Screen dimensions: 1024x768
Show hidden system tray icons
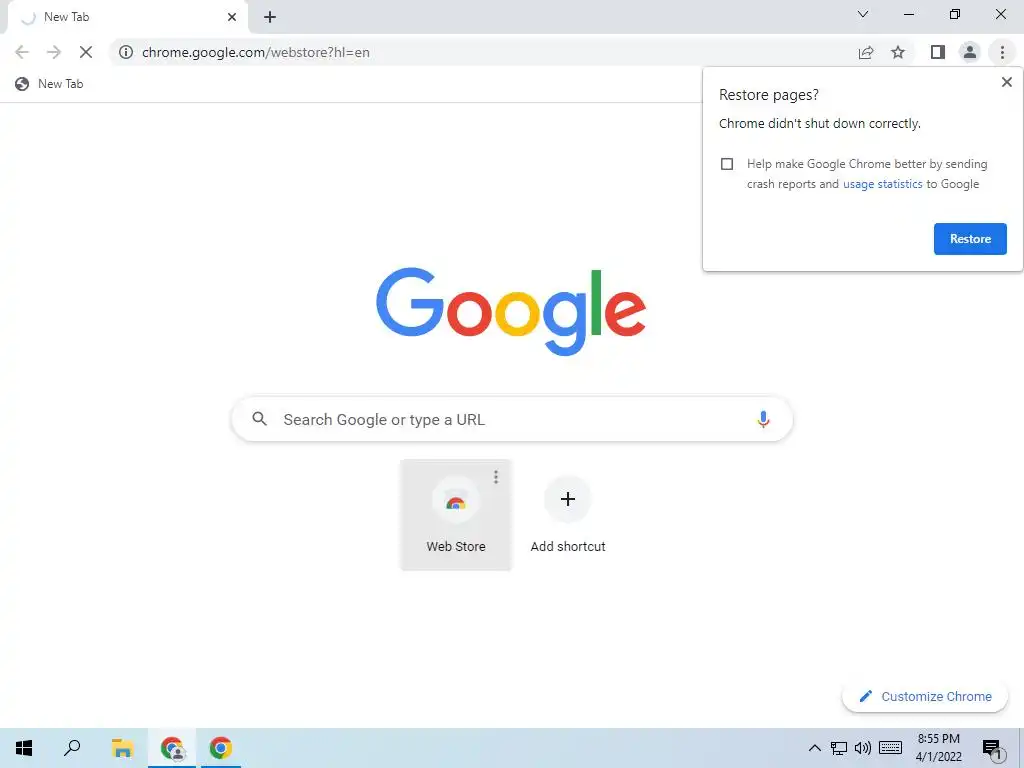pos(814,748)
